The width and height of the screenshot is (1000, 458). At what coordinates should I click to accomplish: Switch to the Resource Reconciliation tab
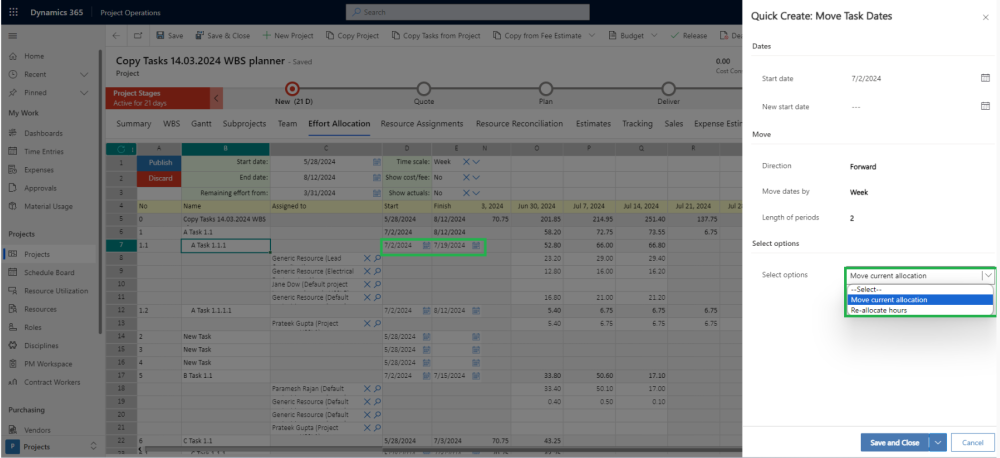point(519,124)
